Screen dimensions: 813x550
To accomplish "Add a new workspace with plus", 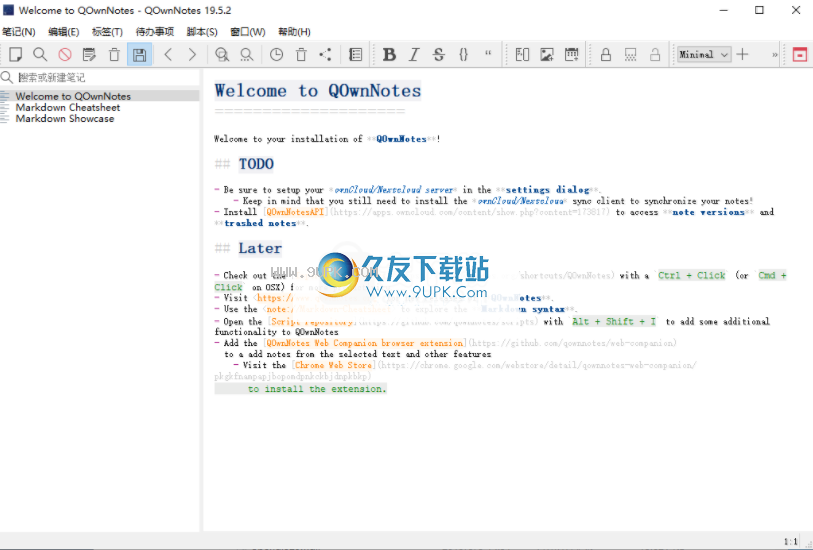I will click(742, 54).
